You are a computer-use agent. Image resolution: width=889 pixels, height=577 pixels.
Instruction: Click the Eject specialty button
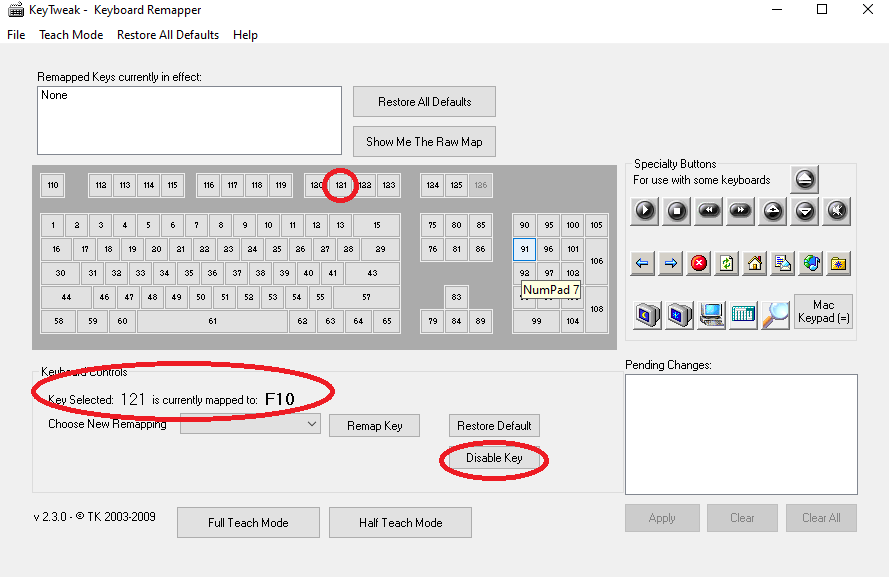(x=805, y=180)
